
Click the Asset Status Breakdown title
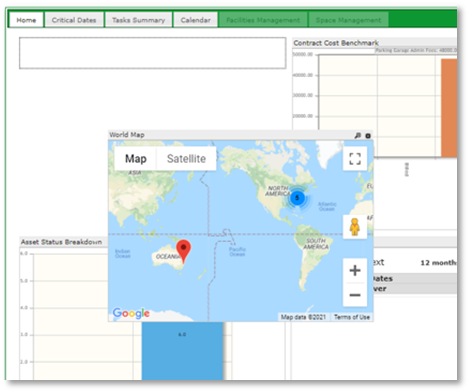point(61,242)
